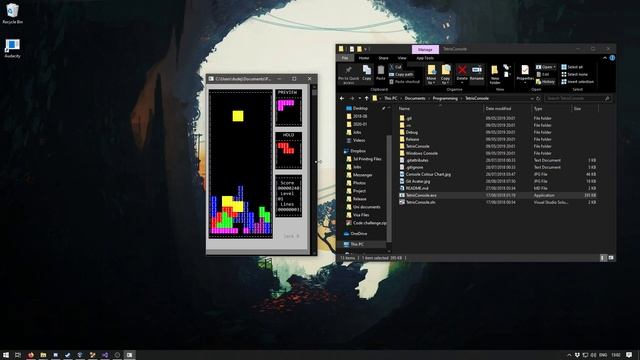Image resolution: width=640 pixels, height=360 pixels.
Task: Click Cut in the Clipboard group
Action: point(396,67)
